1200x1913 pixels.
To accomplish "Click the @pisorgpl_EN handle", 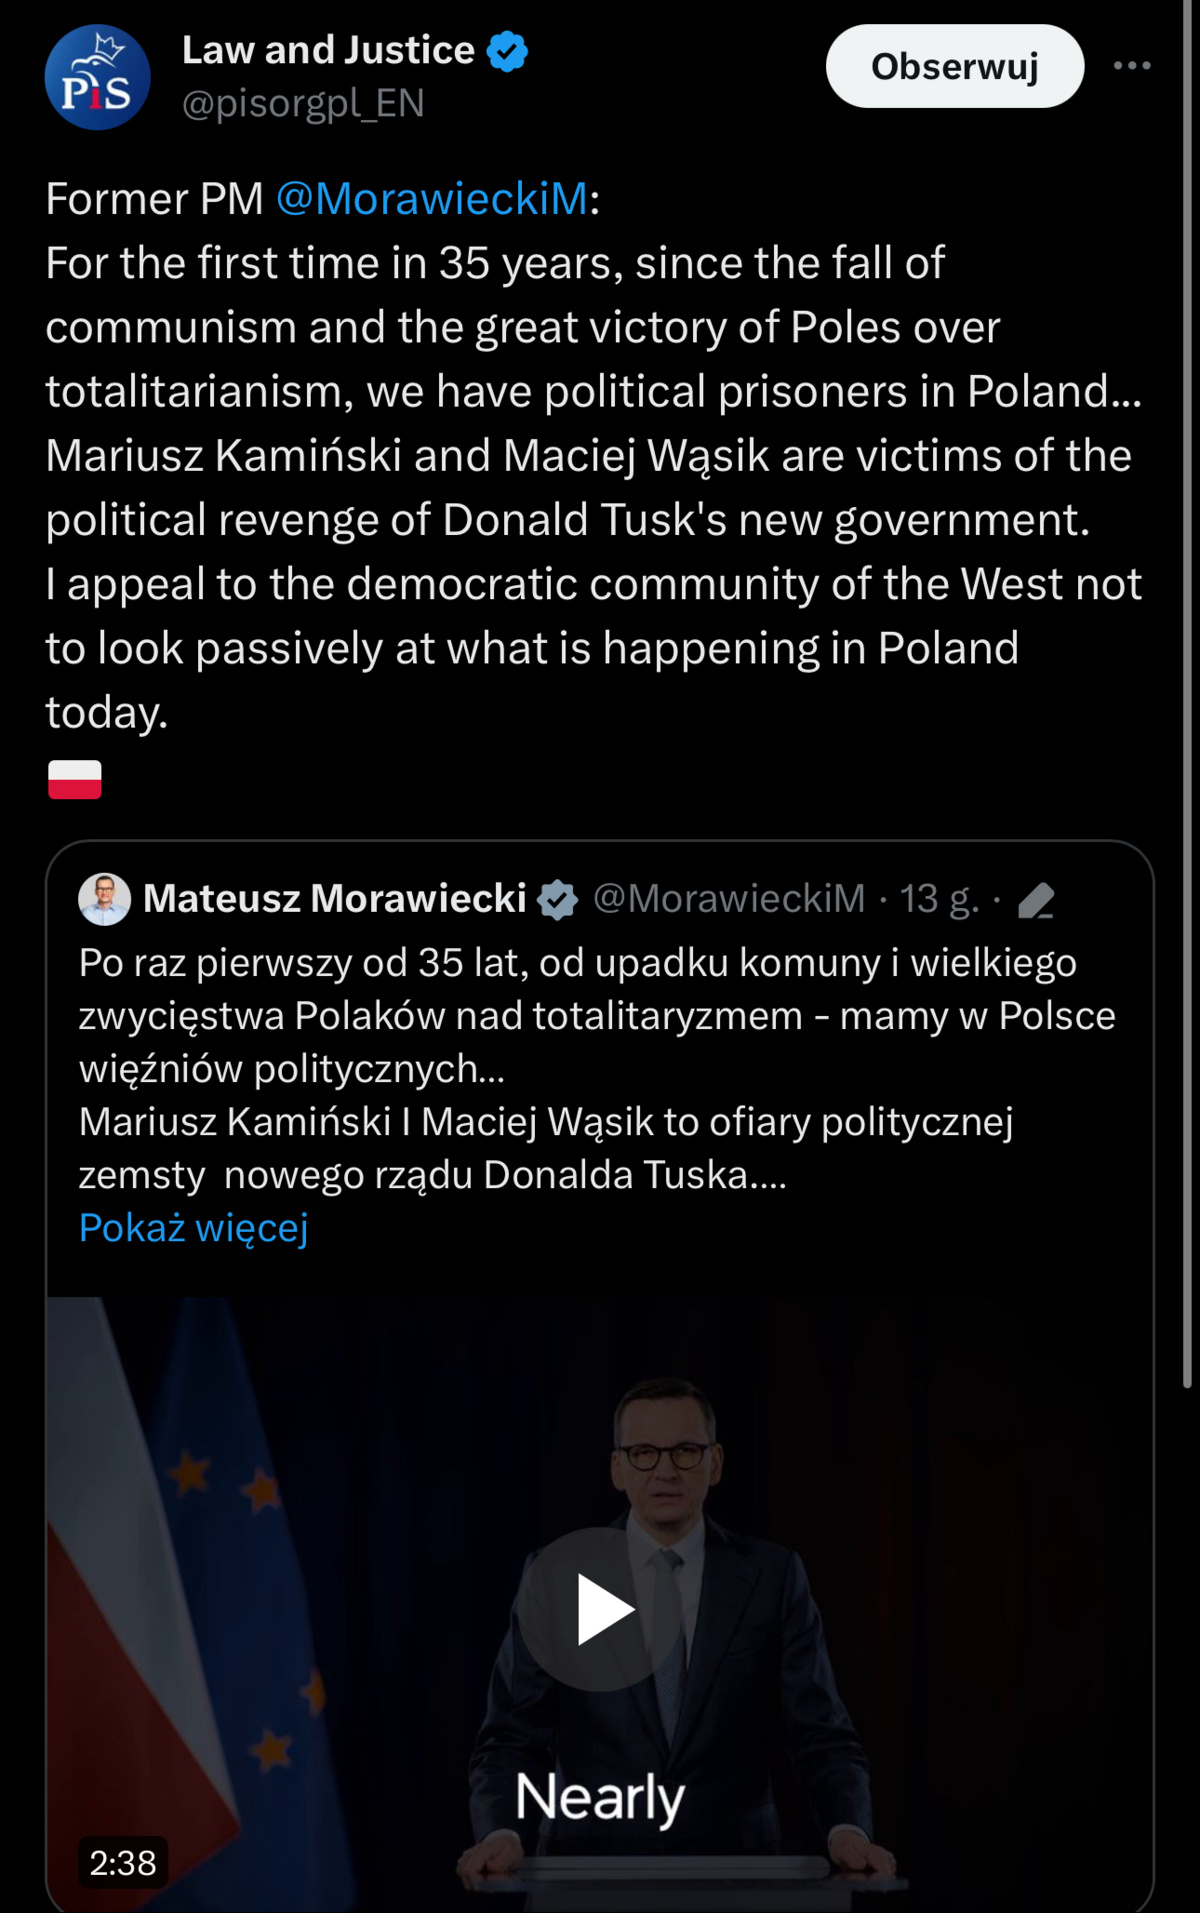I will (x=303, y=103).
